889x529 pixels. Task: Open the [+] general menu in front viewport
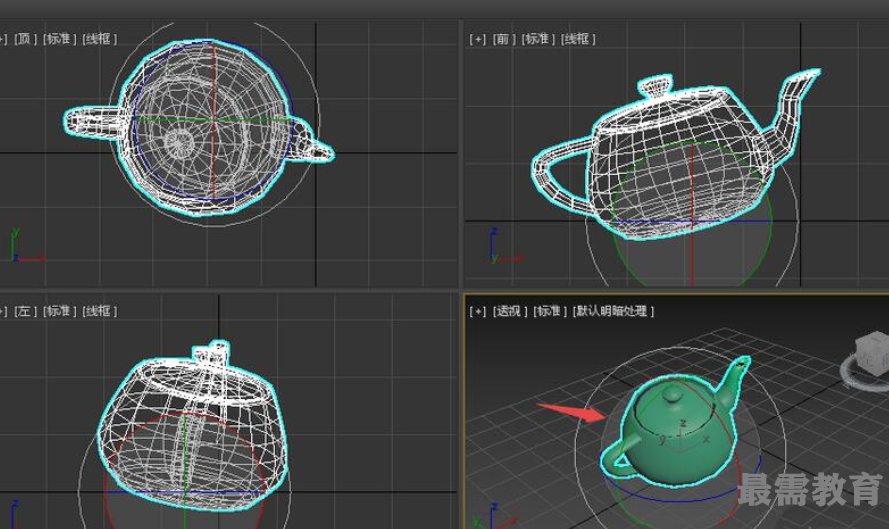[x=477, y=39]
